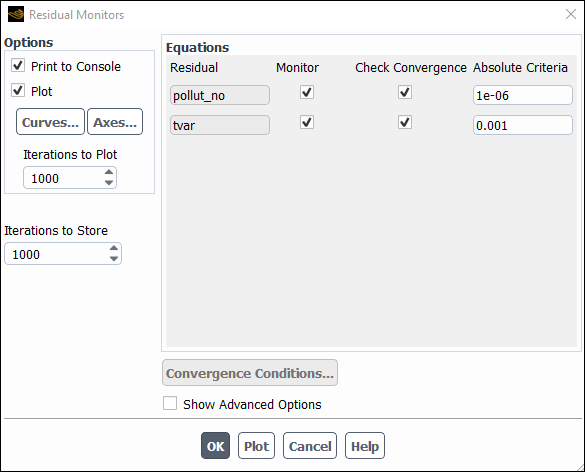The image size is (585, 472).
Task: Confirm settings with OK button
Action: [x=215, y=446]
